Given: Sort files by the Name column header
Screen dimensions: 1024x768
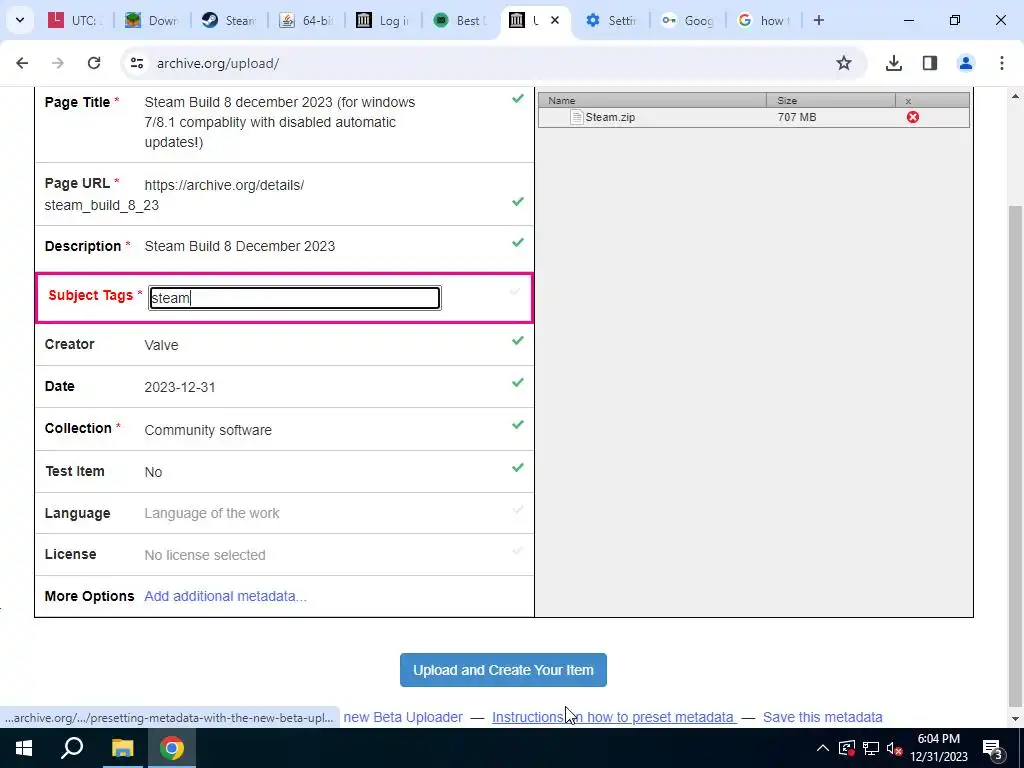Looking at the screenshot, I should [x=652, y=101].
